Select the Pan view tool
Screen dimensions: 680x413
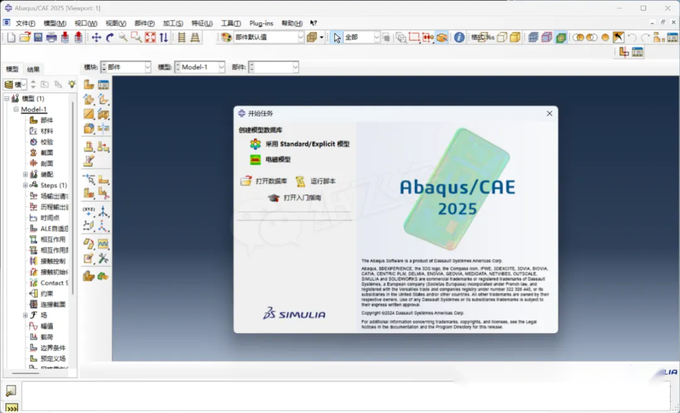pos(96,37)
